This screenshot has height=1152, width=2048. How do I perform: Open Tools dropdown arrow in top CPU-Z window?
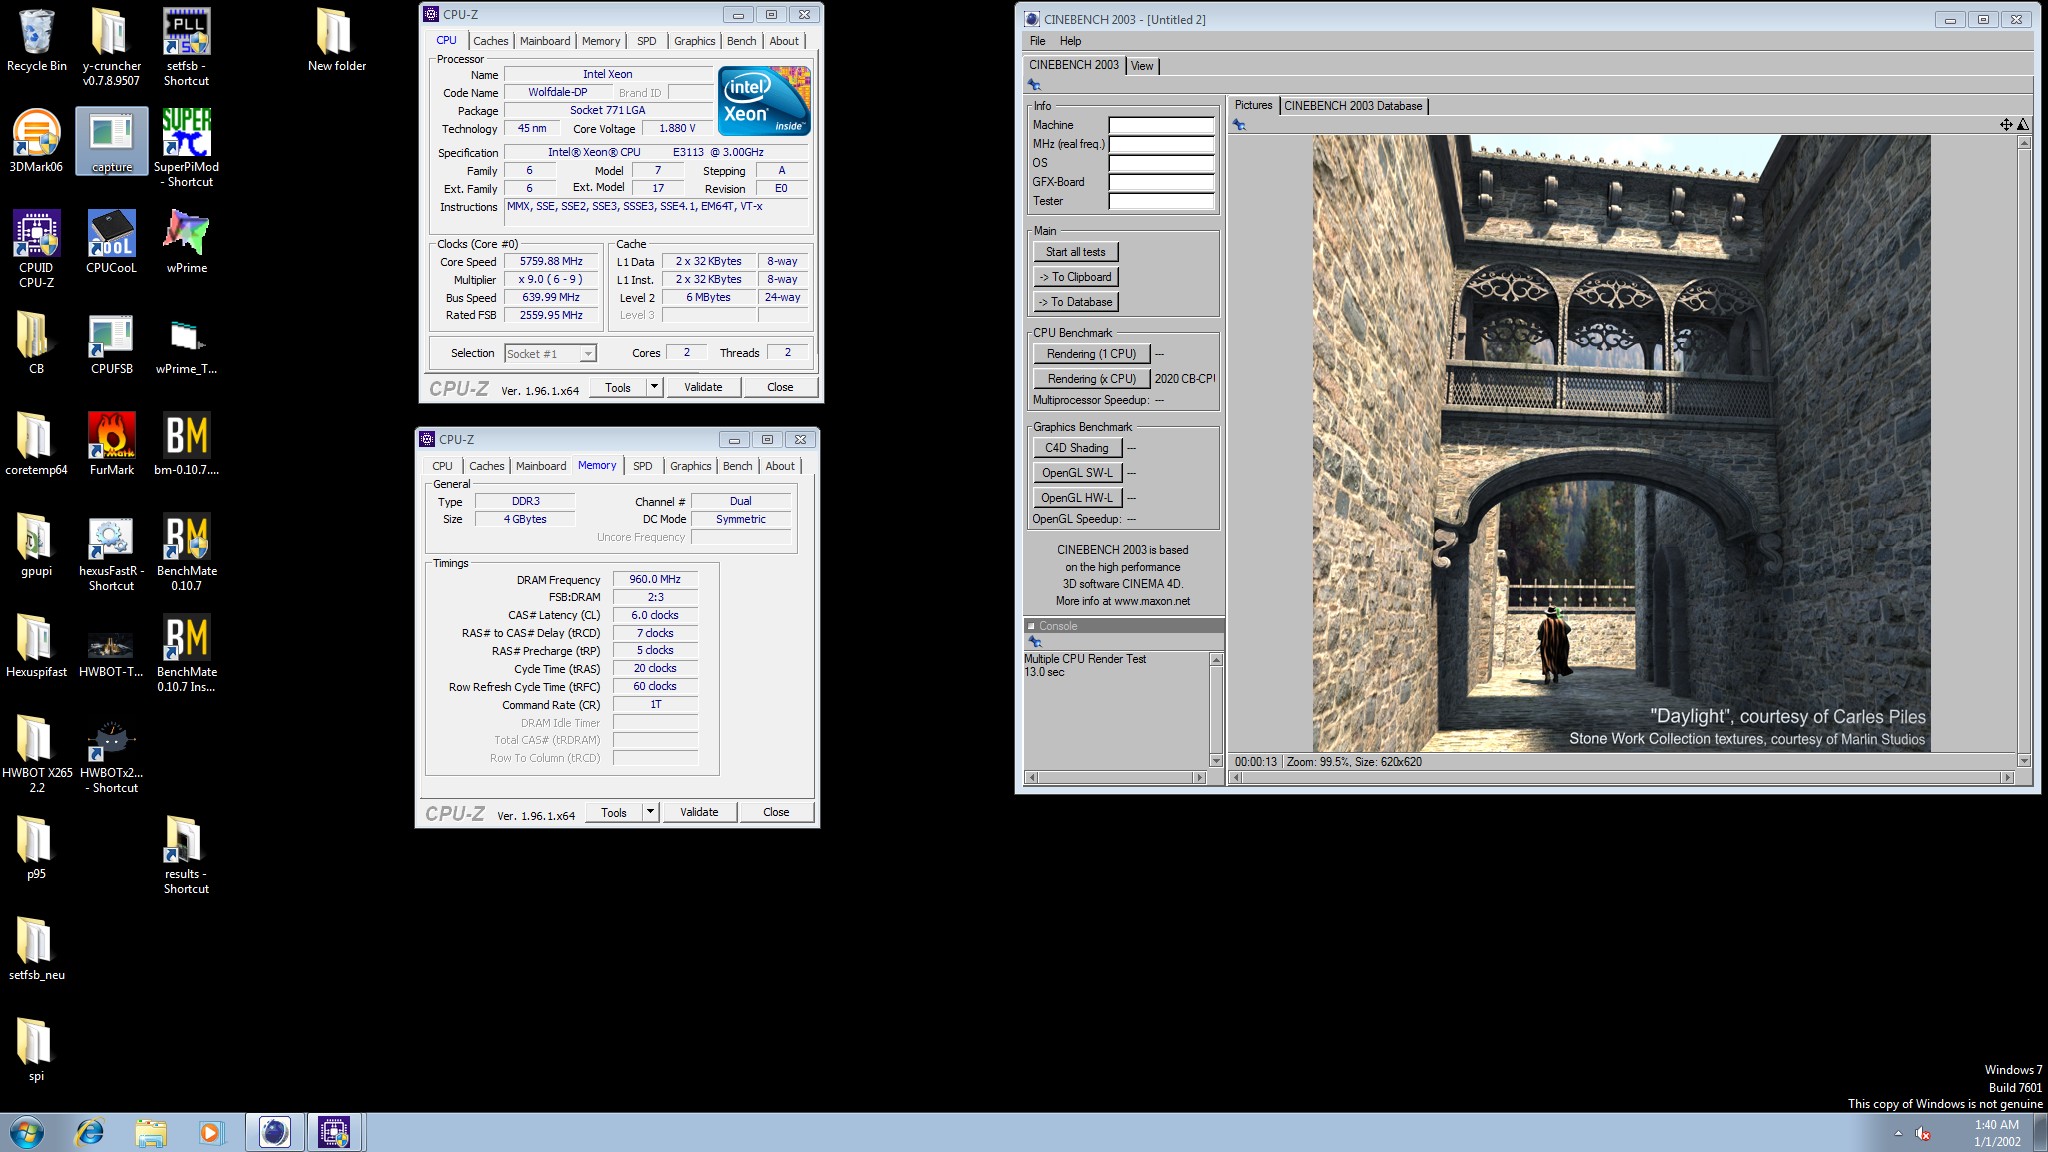(654, 387)
